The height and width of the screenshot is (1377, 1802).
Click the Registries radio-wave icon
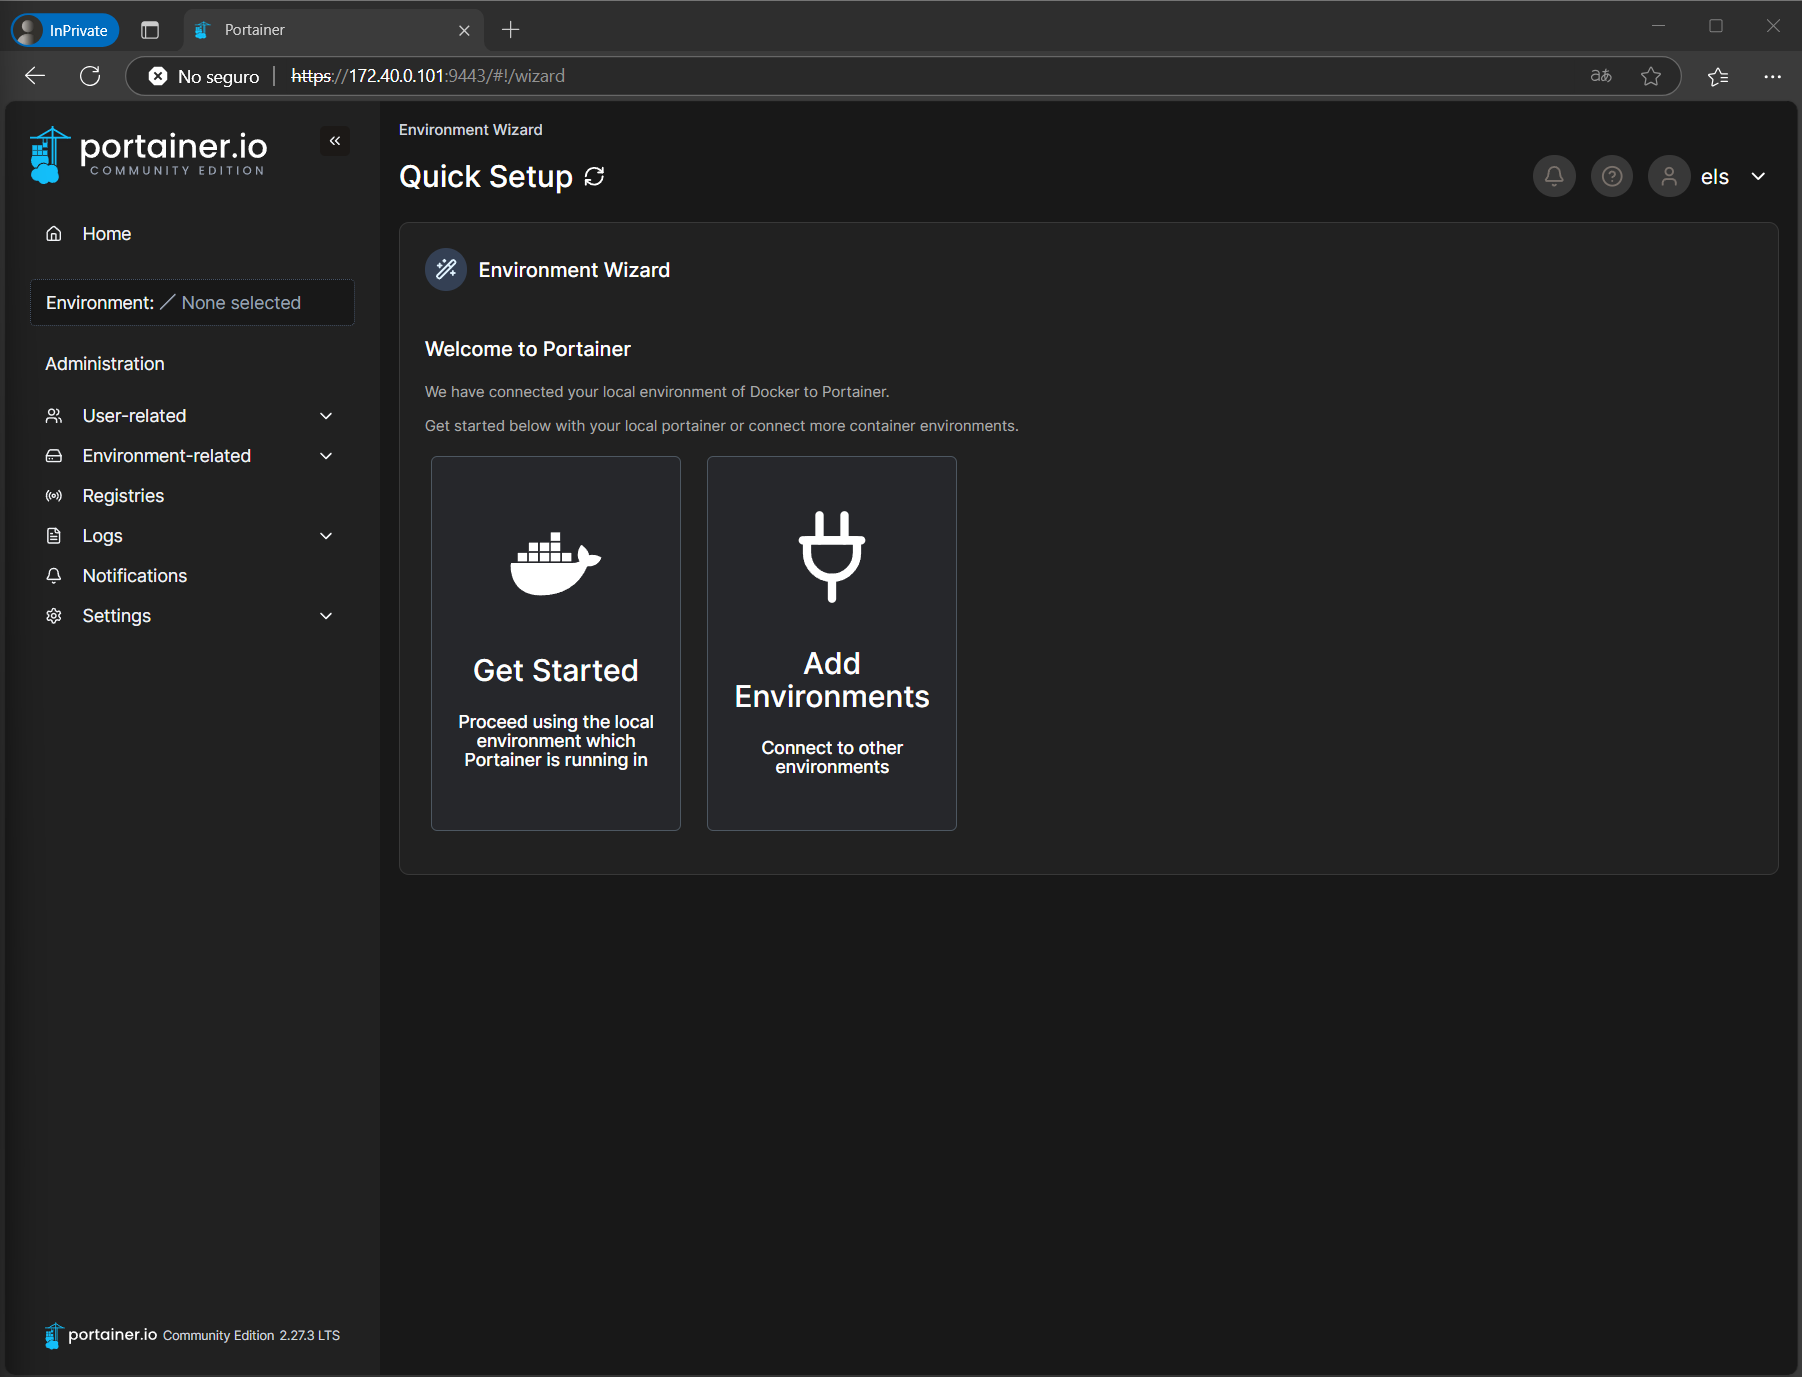pos(54,496)
